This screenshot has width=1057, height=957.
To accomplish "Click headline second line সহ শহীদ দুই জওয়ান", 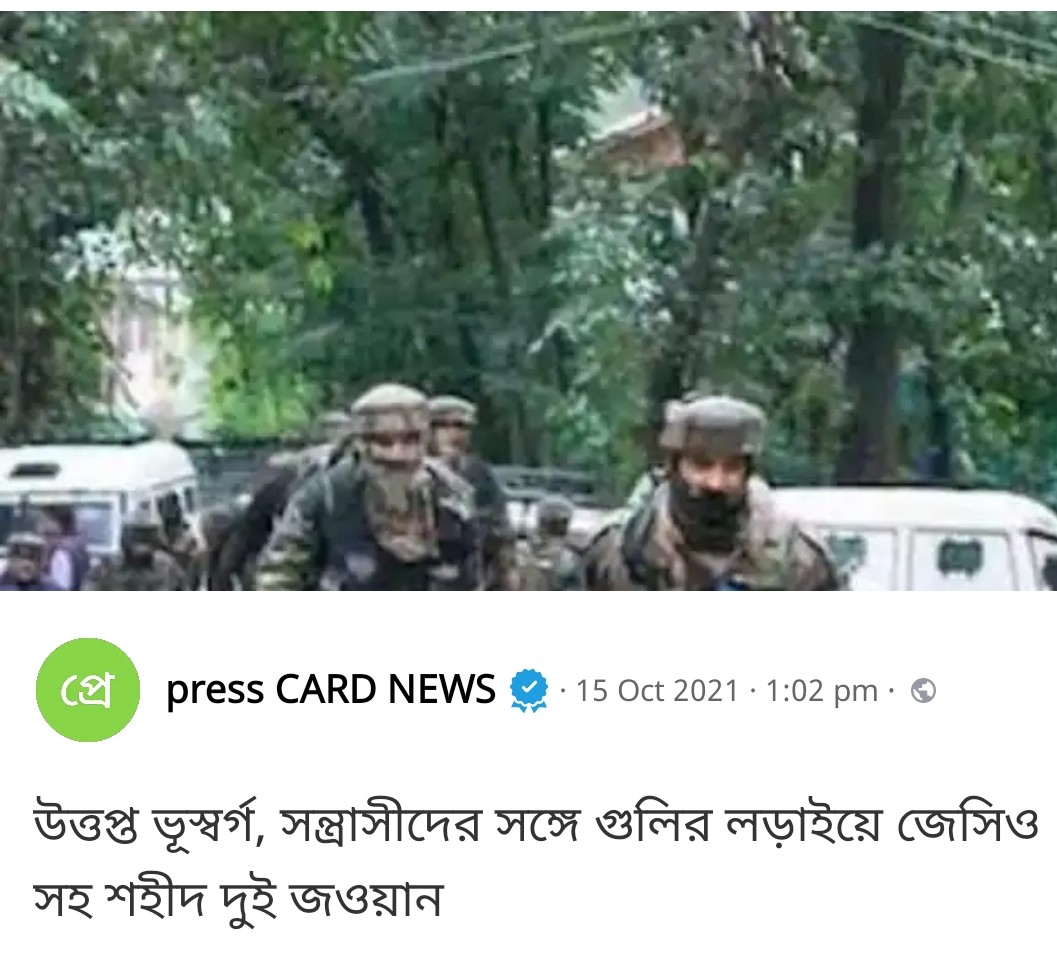I will point(237,900).
